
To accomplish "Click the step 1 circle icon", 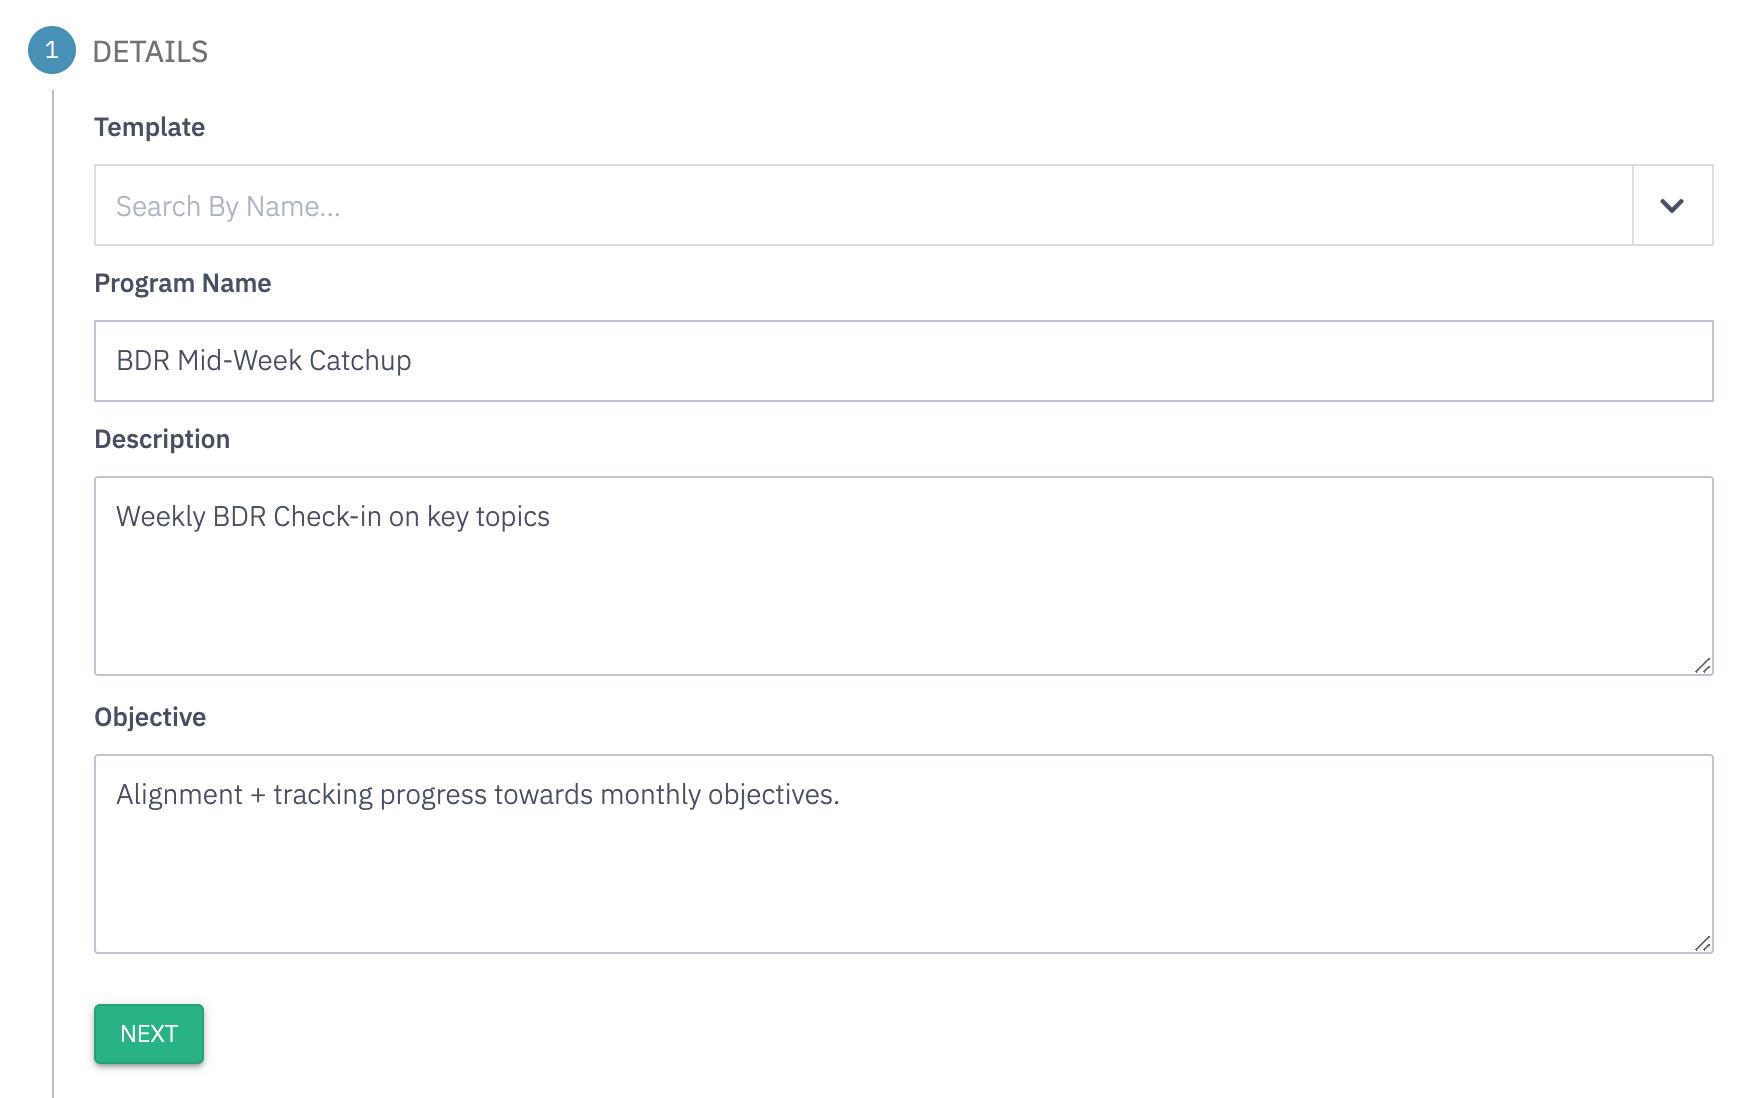I will 52,50.
